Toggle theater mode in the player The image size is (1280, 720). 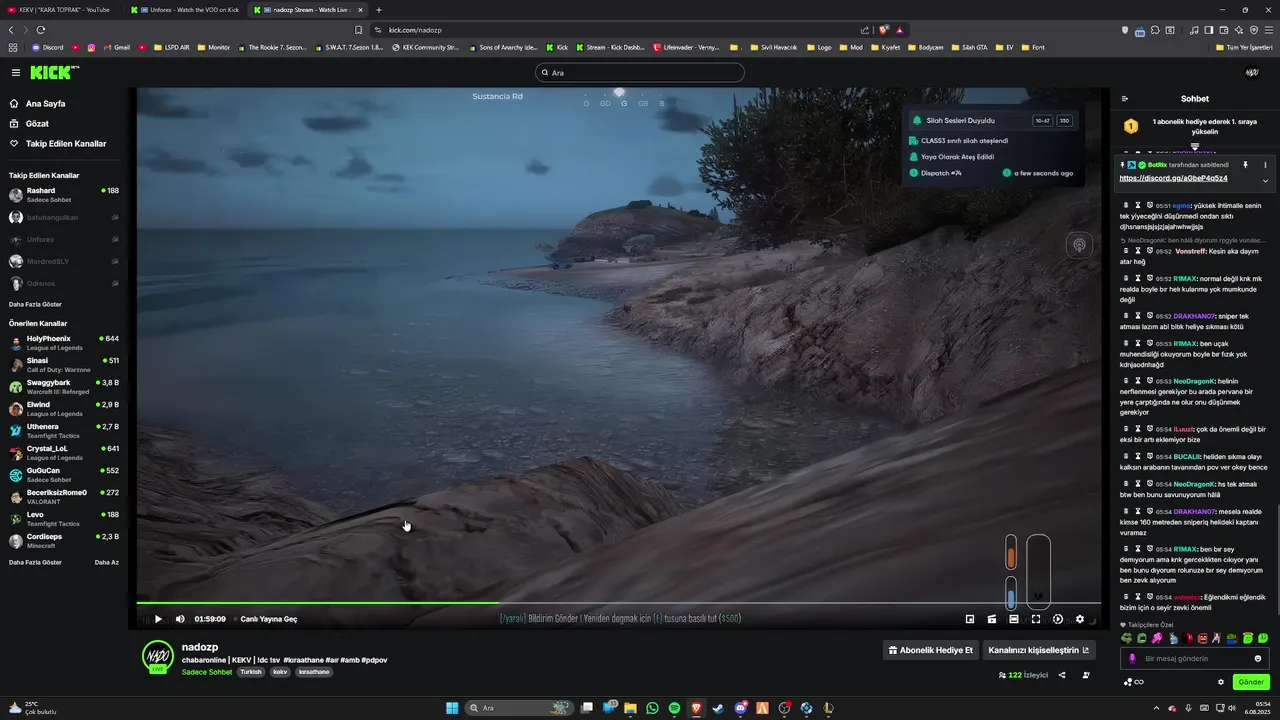[1014, 619]
